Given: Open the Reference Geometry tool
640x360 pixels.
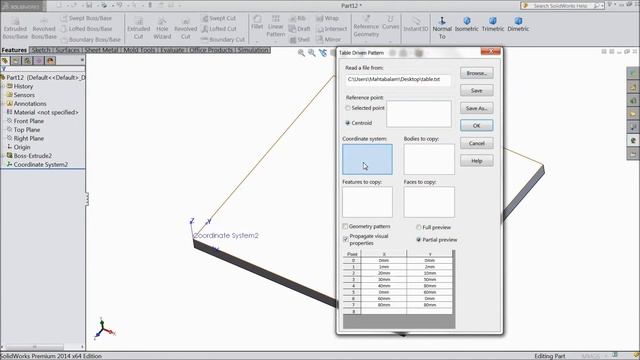Looking at the screenshot, I should tap(366, 26).
